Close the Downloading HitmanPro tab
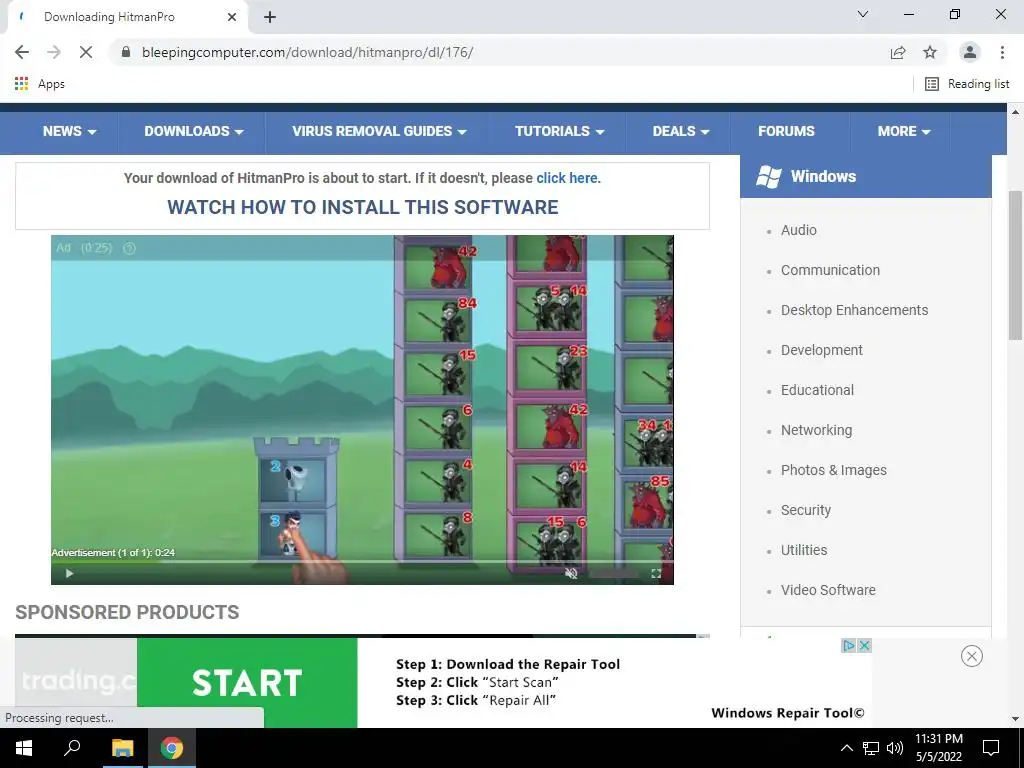Screen dimensions: 1024x768 pyautogui.click(x=232, y=17)
